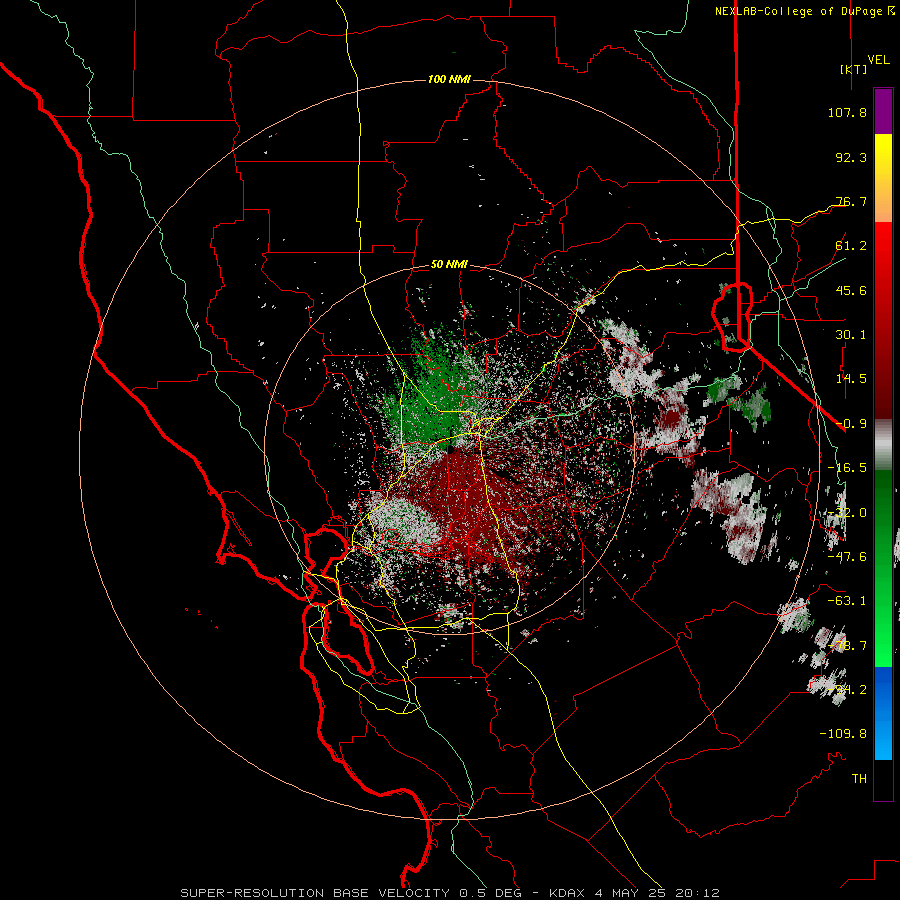The image size is (900, 900).
Task: Select the -63.1 velocity scale value
Action: click(x=847, y=601)
